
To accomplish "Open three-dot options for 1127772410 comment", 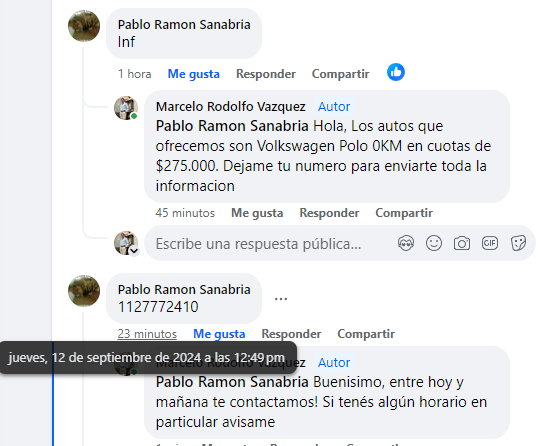I will 281,298.
